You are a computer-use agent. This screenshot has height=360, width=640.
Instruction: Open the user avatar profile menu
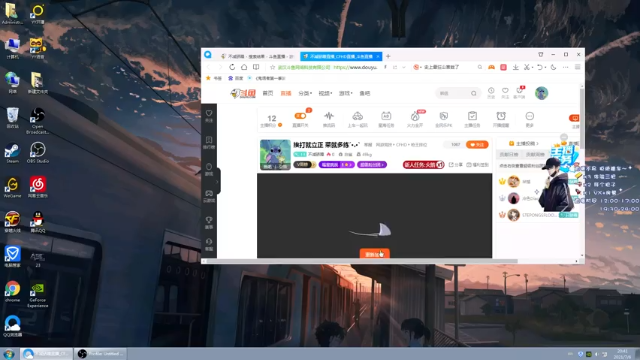point(542,93)
